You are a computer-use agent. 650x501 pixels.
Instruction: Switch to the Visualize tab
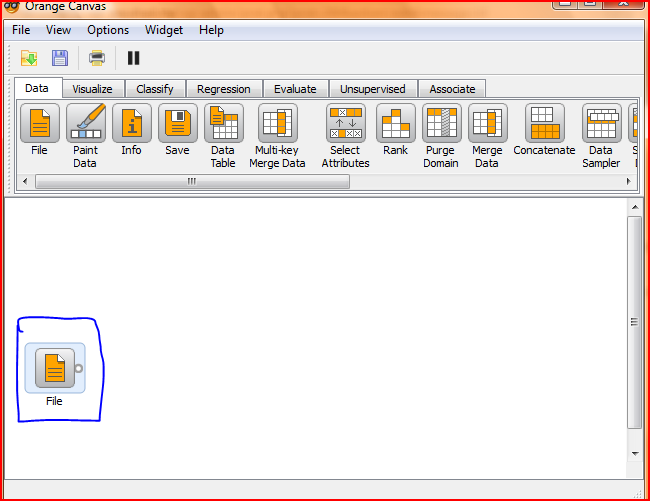(x=93, y=89)
